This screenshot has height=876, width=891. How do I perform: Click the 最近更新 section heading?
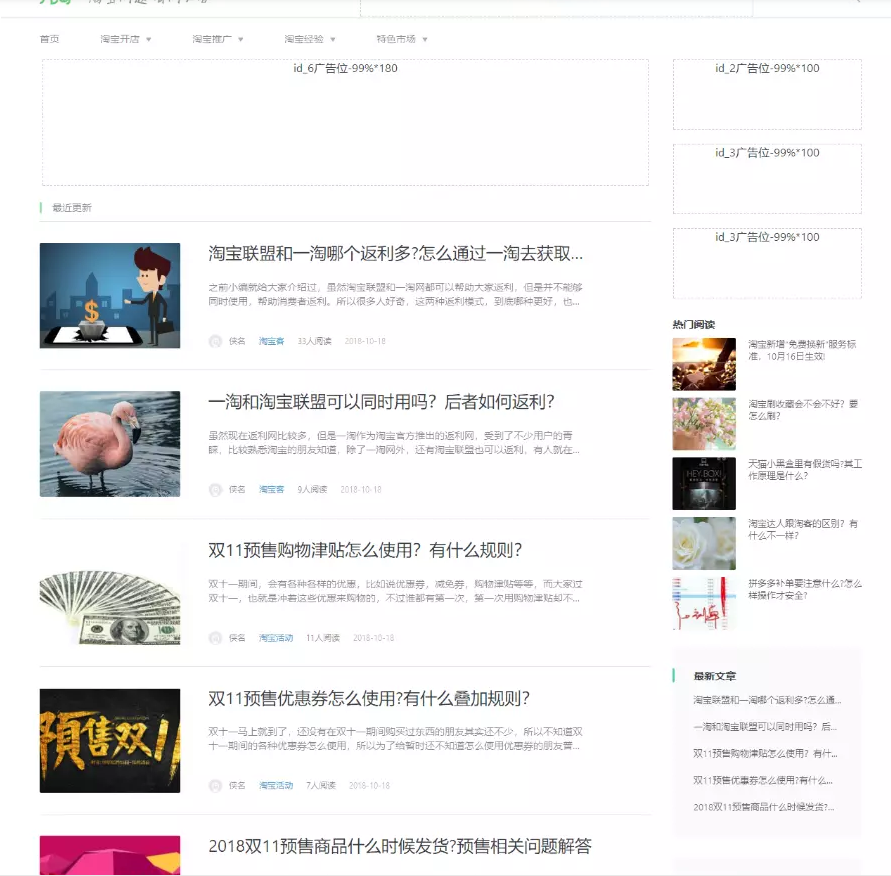click(x=72, y=207)
